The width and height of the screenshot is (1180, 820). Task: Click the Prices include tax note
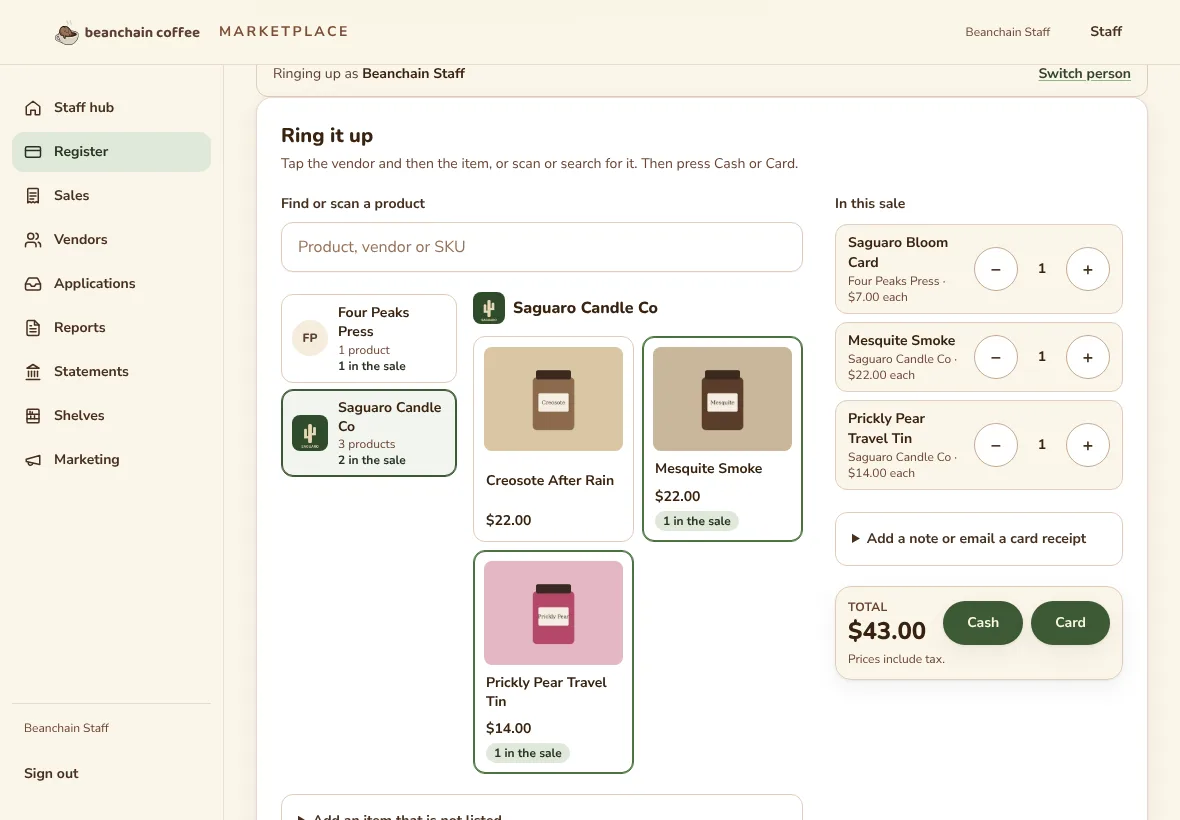point(896,659)
